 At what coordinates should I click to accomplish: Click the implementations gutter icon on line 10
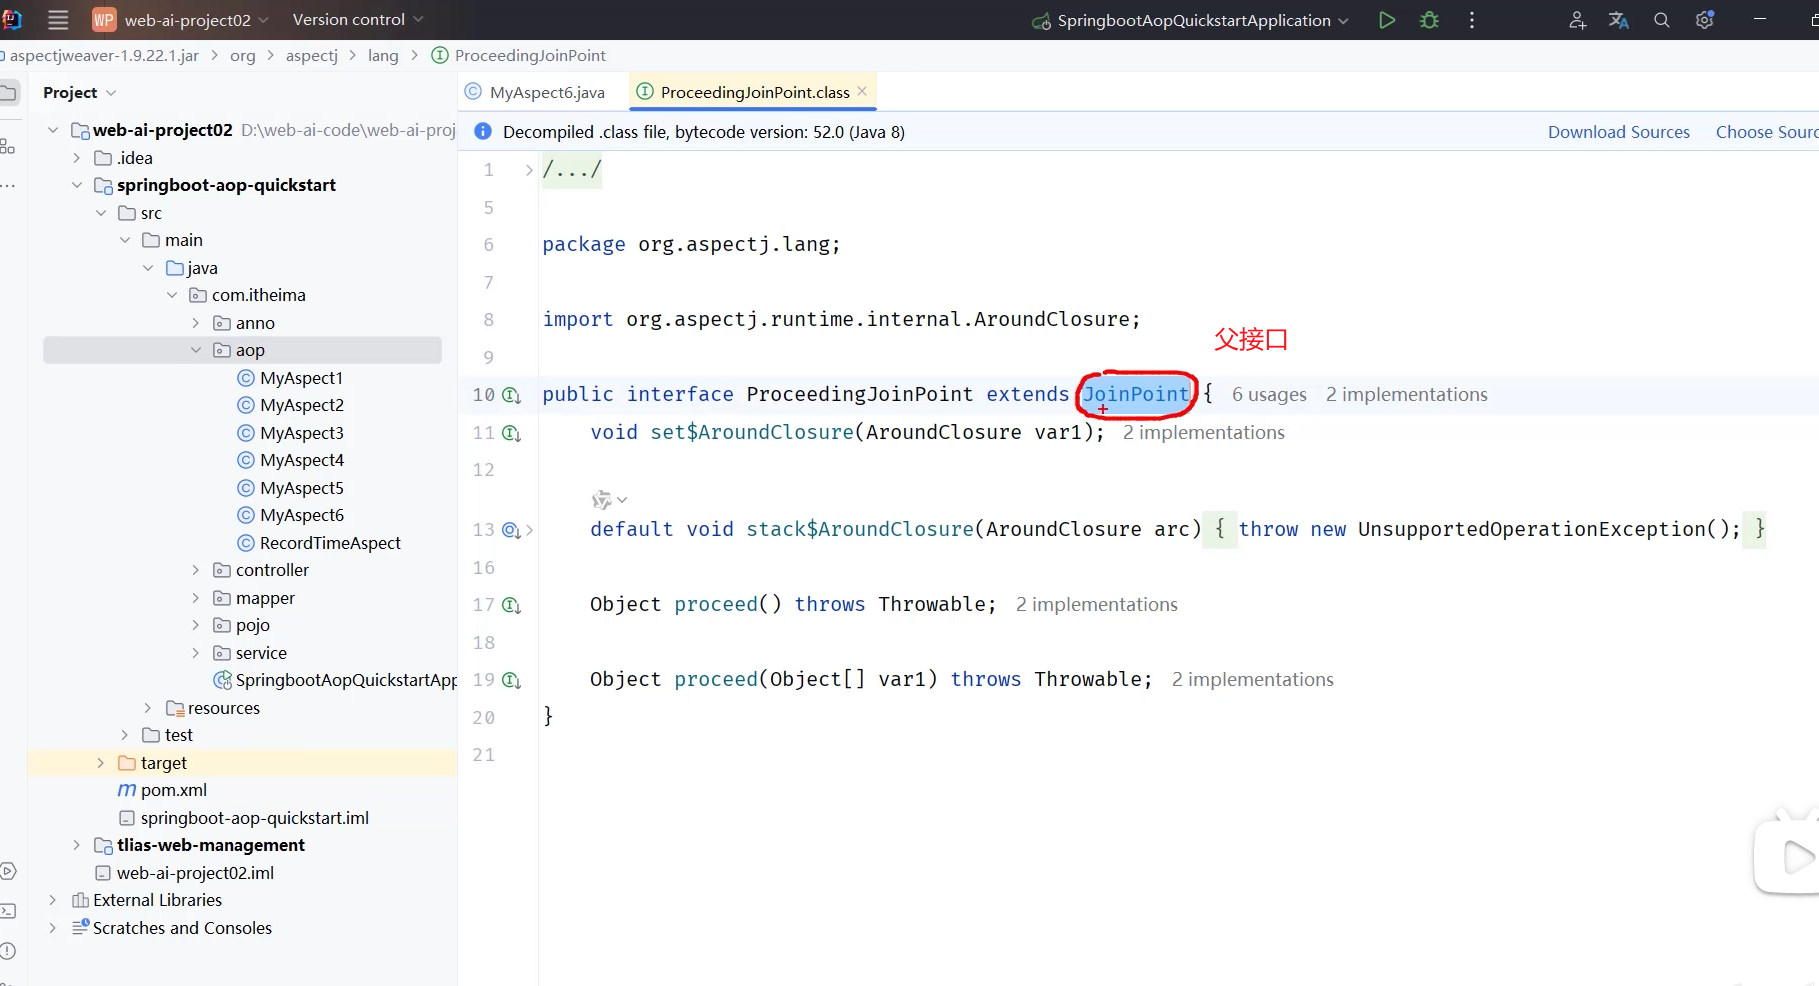click(512, 395)
